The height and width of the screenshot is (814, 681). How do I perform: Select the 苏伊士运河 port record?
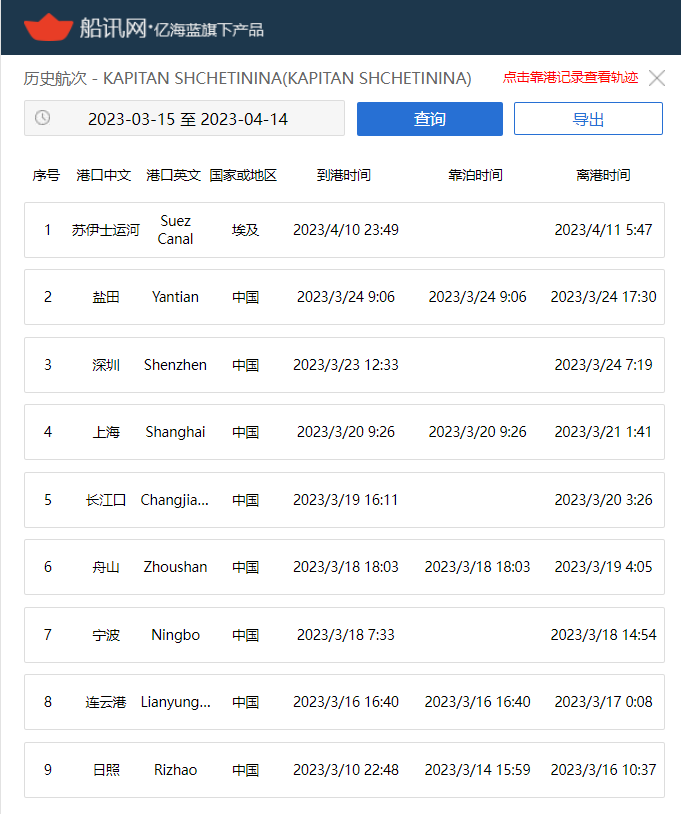click(x=344, y=230)
